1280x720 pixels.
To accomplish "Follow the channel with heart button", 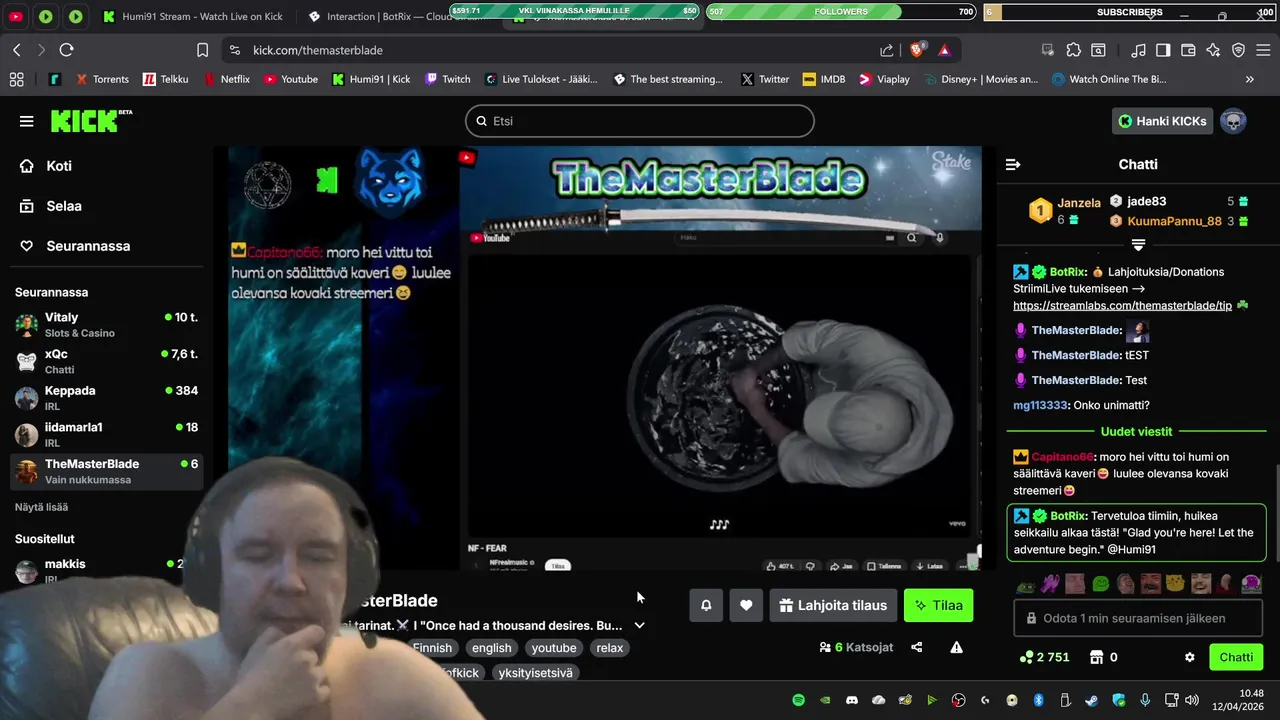I will tap(746, 605).
